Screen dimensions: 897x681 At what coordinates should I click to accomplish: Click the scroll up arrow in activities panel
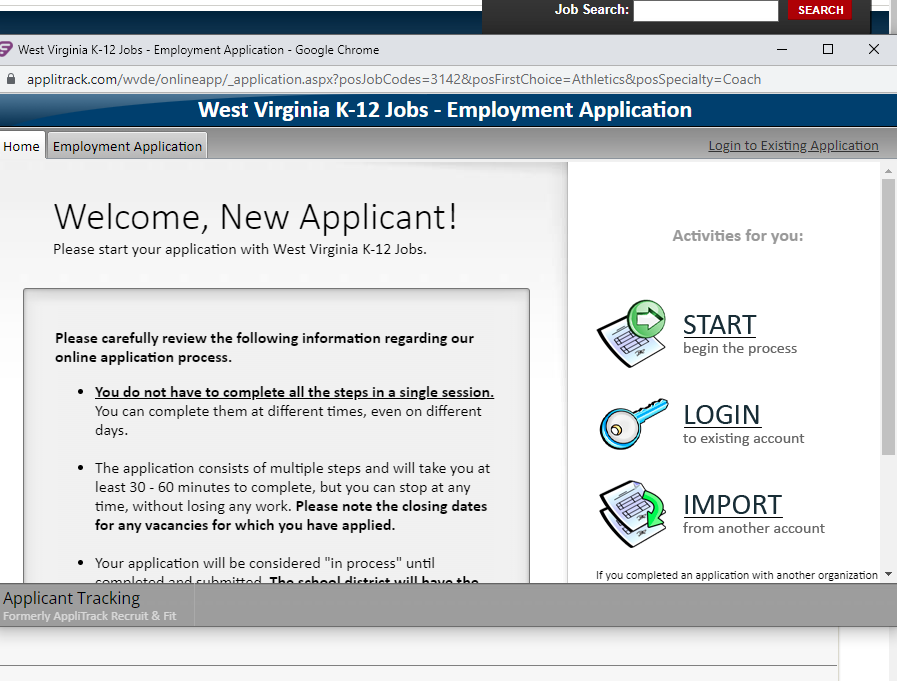click(x=888, y=171)
